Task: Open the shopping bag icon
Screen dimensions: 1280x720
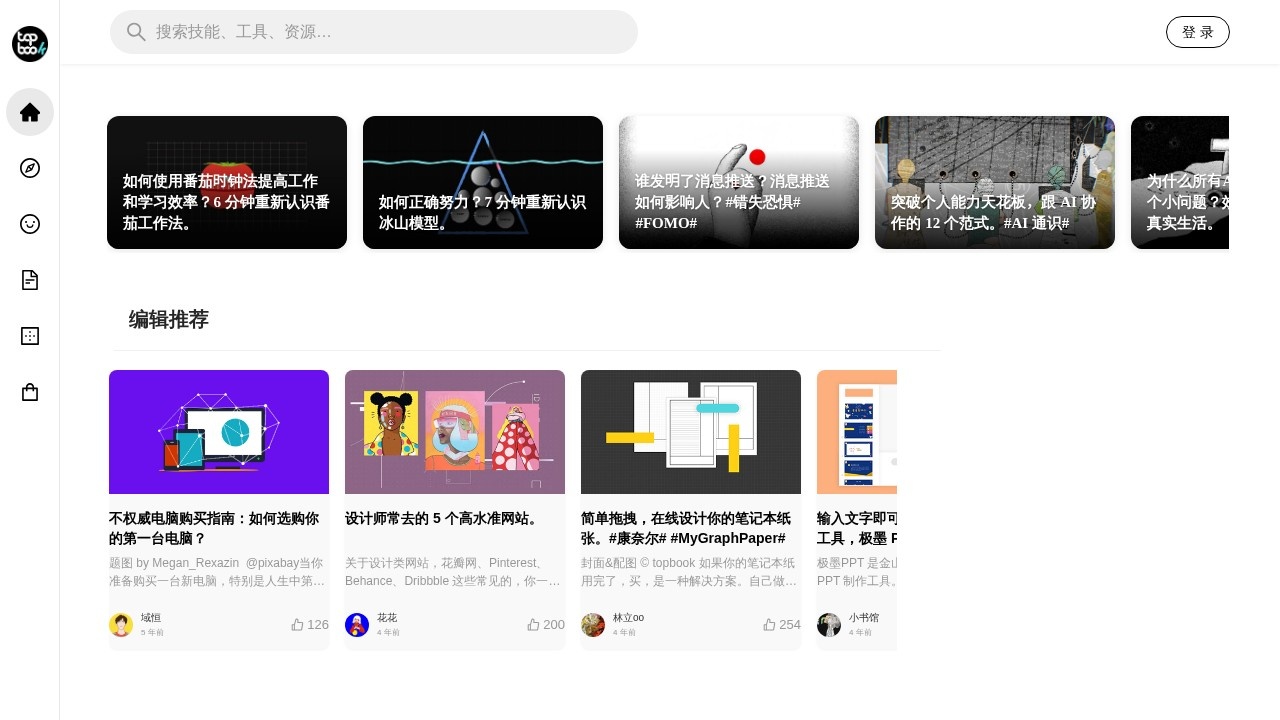Action: (x=30, y=393)
